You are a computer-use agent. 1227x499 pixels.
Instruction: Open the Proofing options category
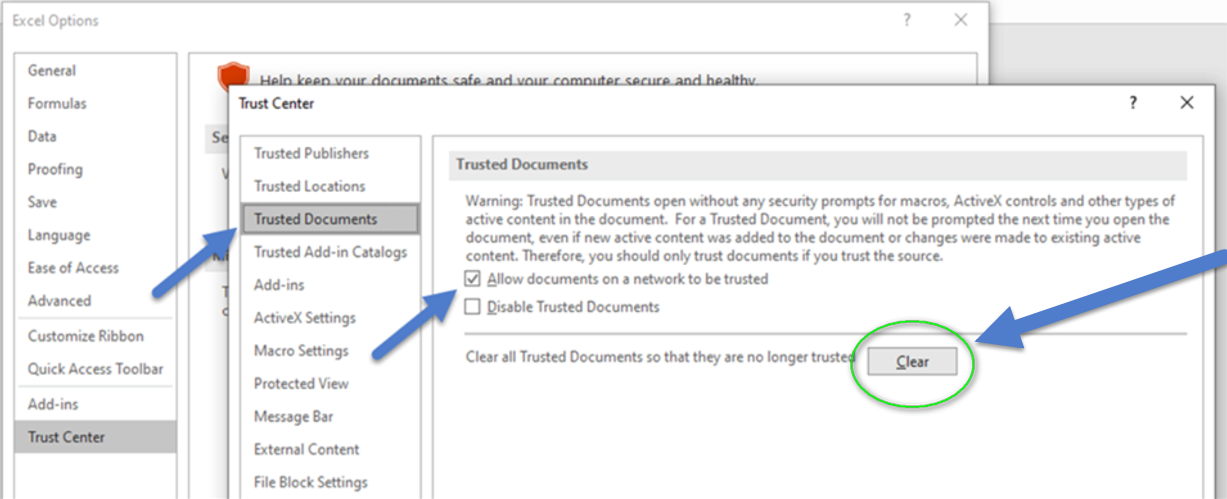coord(55,170)
